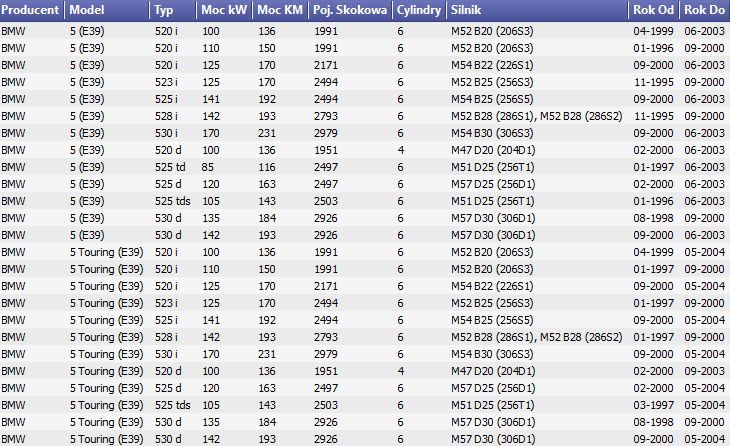Click the Rok Do column header
Image resolution: width=730 pixels, height=446 pixels.
click(x=705, y=10)
